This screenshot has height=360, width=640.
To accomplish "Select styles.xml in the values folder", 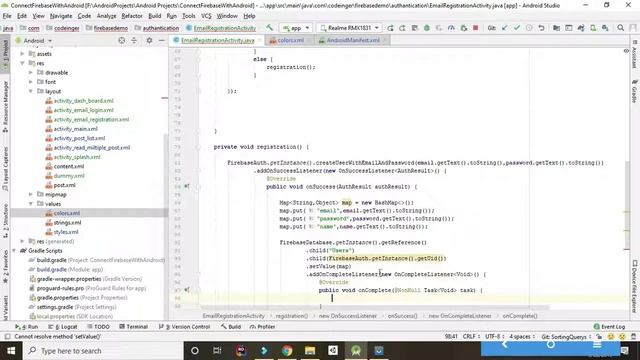I will click(66, 232).
